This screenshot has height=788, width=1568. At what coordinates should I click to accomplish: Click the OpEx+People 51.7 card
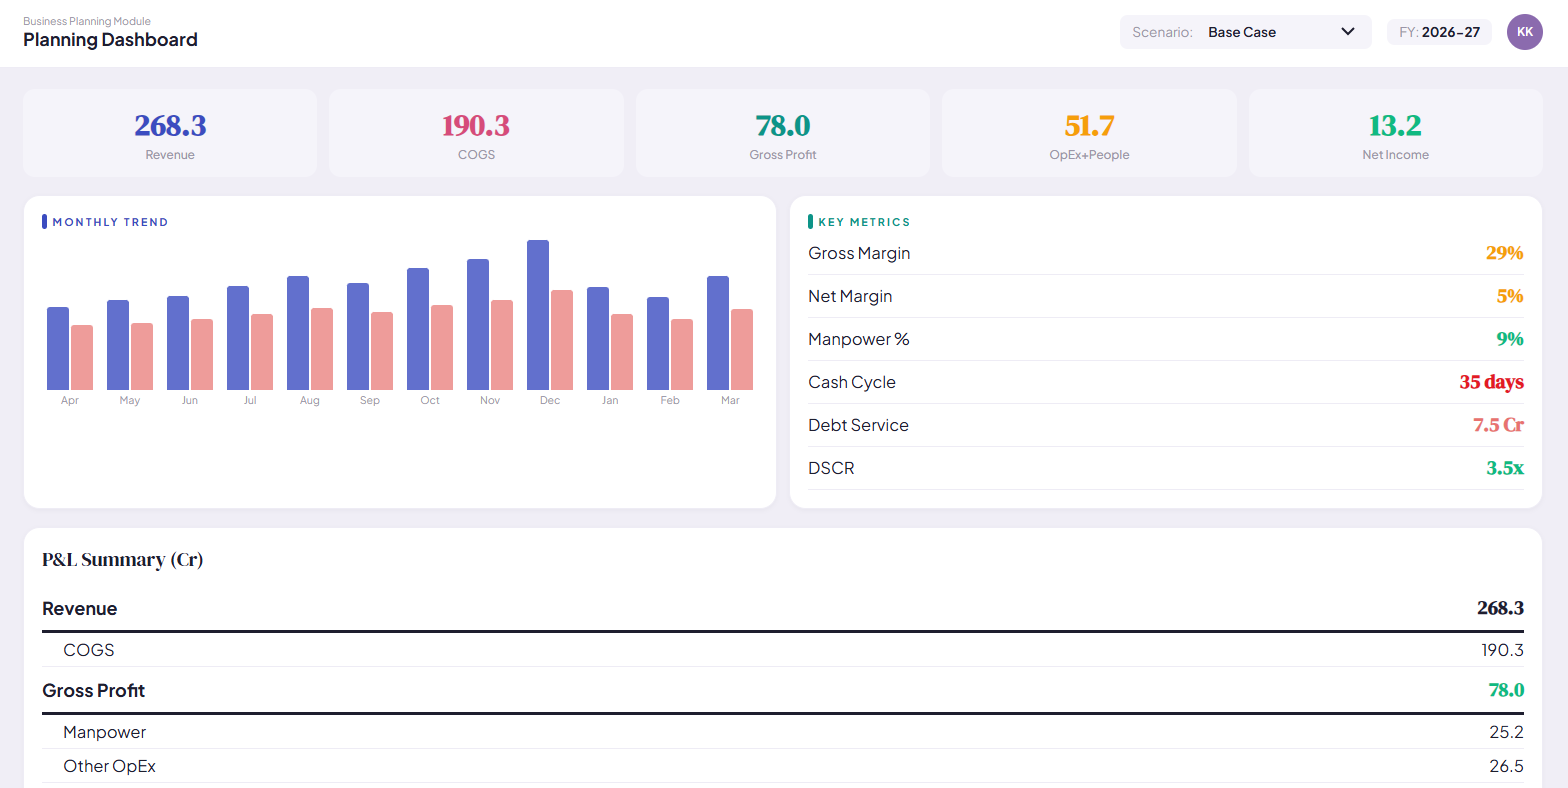pyautogui.click(x=1089, y=133)
